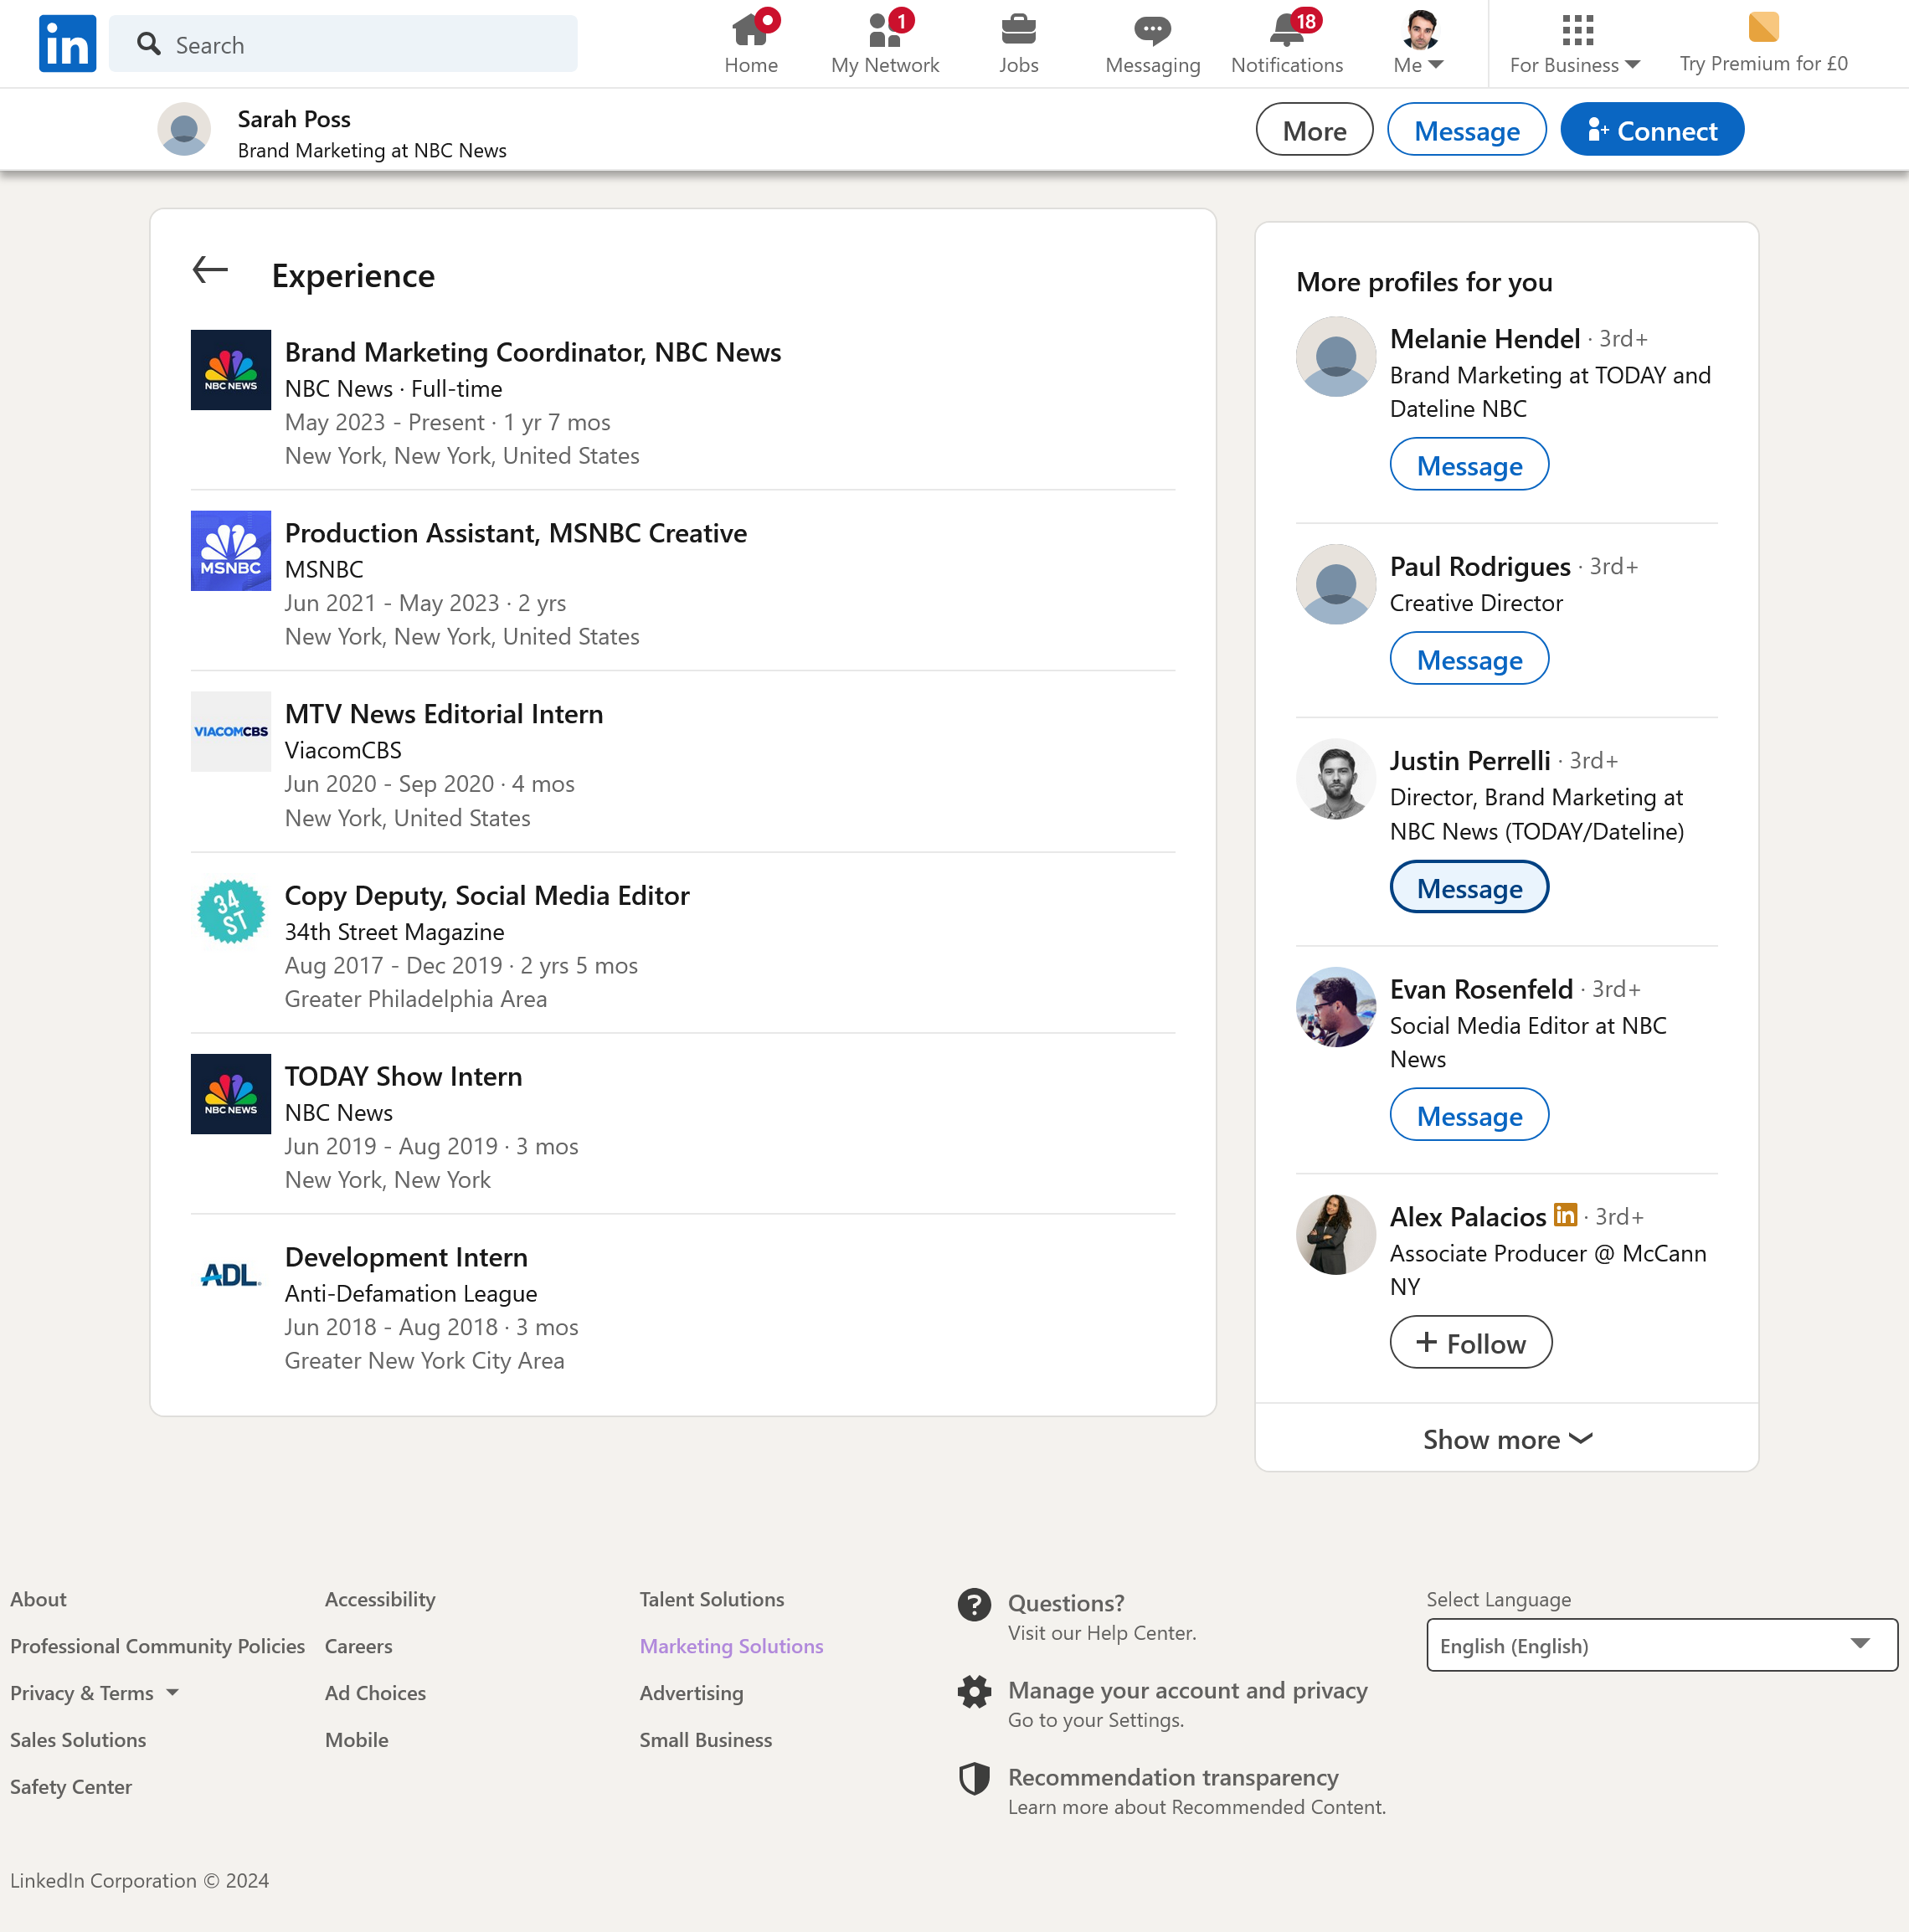Image resolution: width=1909 pixels, height=1932 pixels.
Task: Follow Alex Palacios
Action: [x=1471, y=1342]
